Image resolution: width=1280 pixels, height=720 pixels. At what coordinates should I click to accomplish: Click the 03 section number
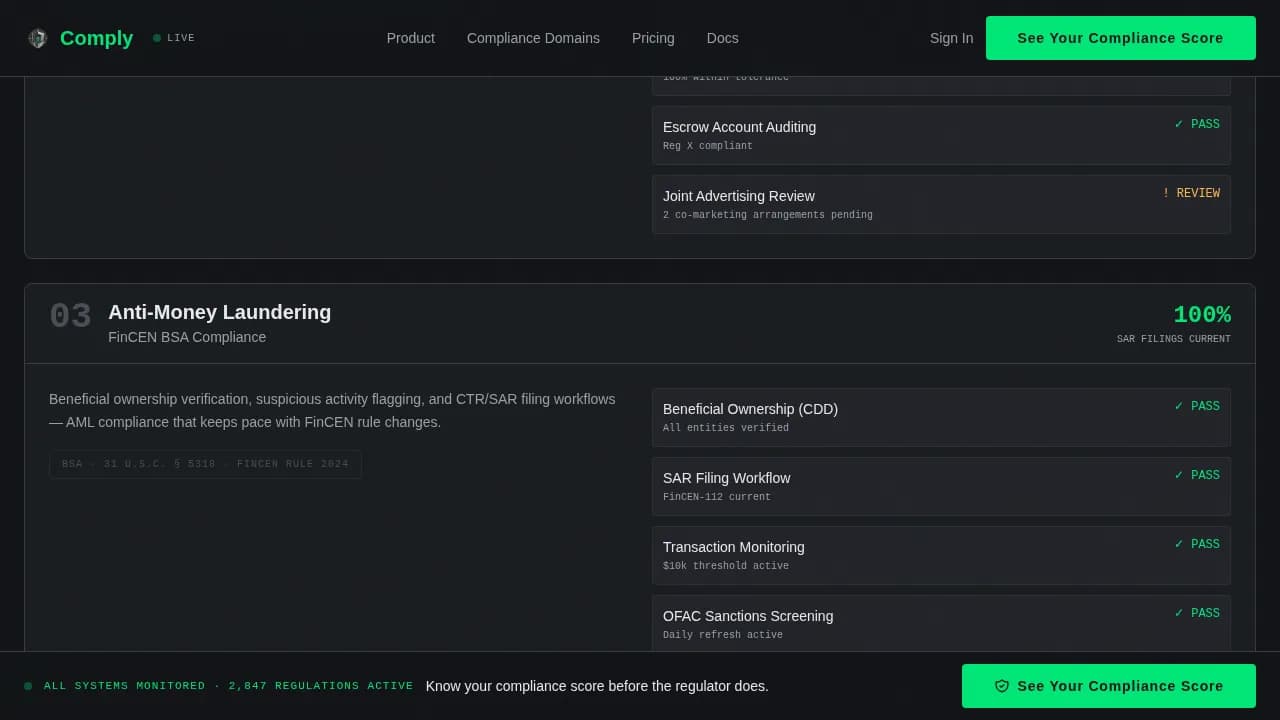[70, 316]
